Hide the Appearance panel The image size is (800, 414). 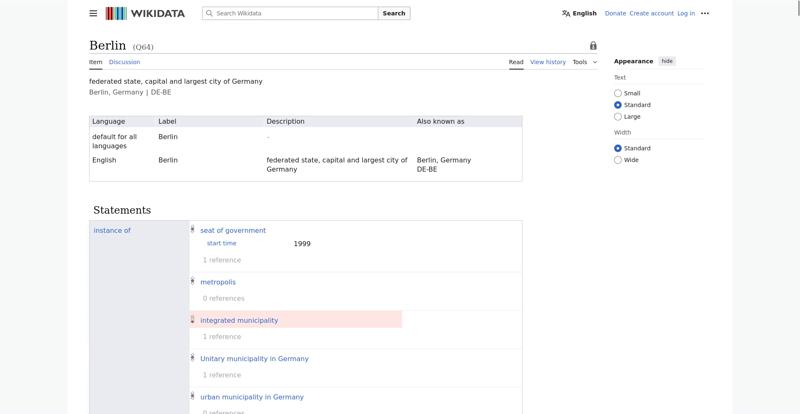click(x=667, y=61)
